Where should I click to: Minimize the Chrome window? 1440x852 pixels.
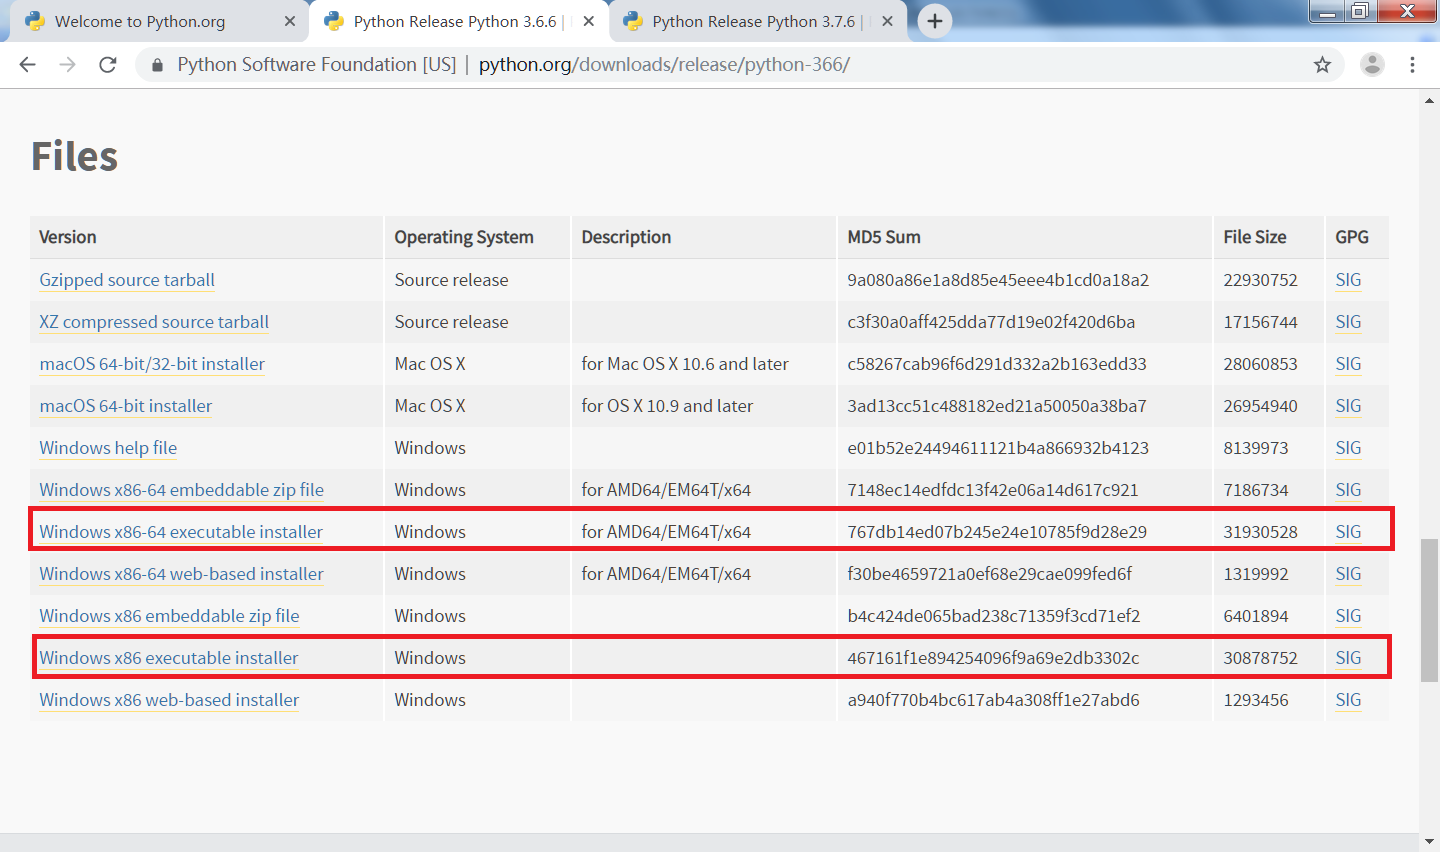tap(1327, 12)
